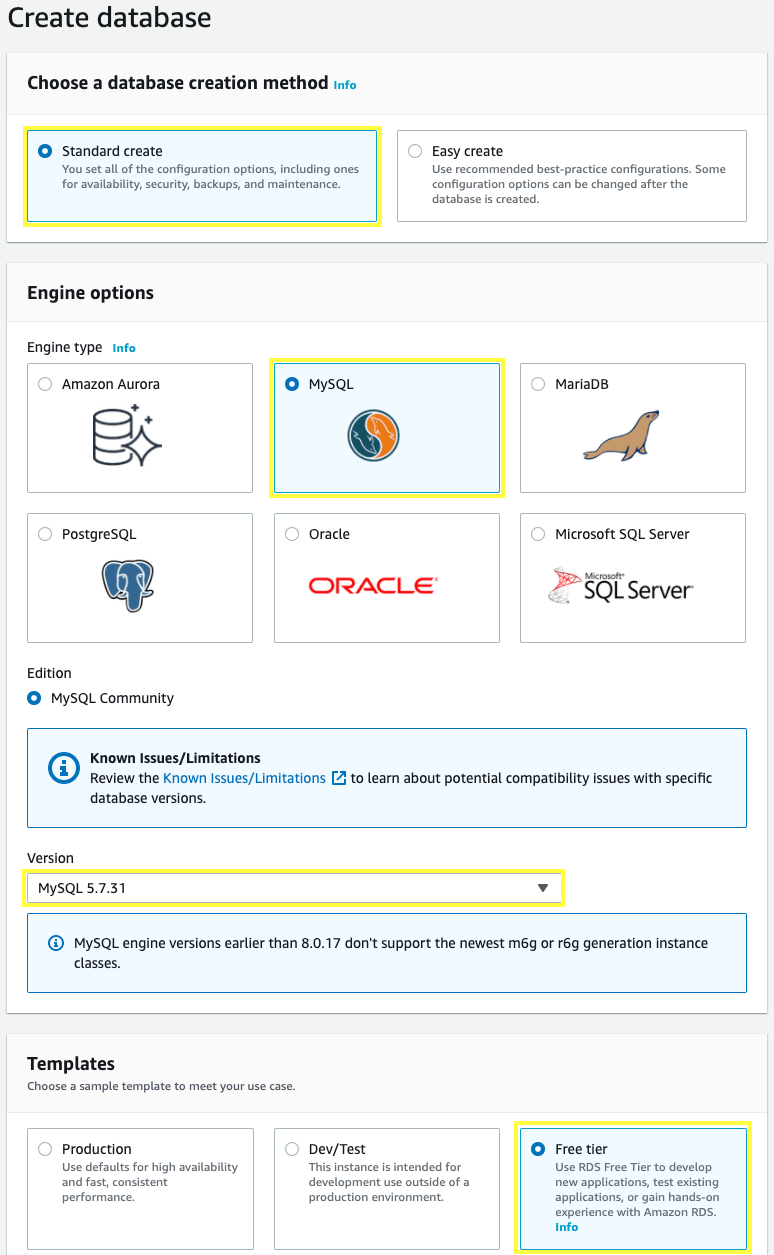774x1255 pixels.
Task: Click the Version dropdown arrow
Action: 543,888
